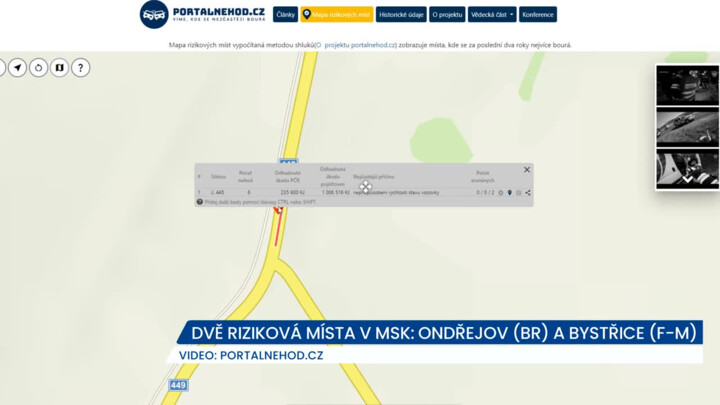Click the table icon in popup row

(x=519, y=193)
